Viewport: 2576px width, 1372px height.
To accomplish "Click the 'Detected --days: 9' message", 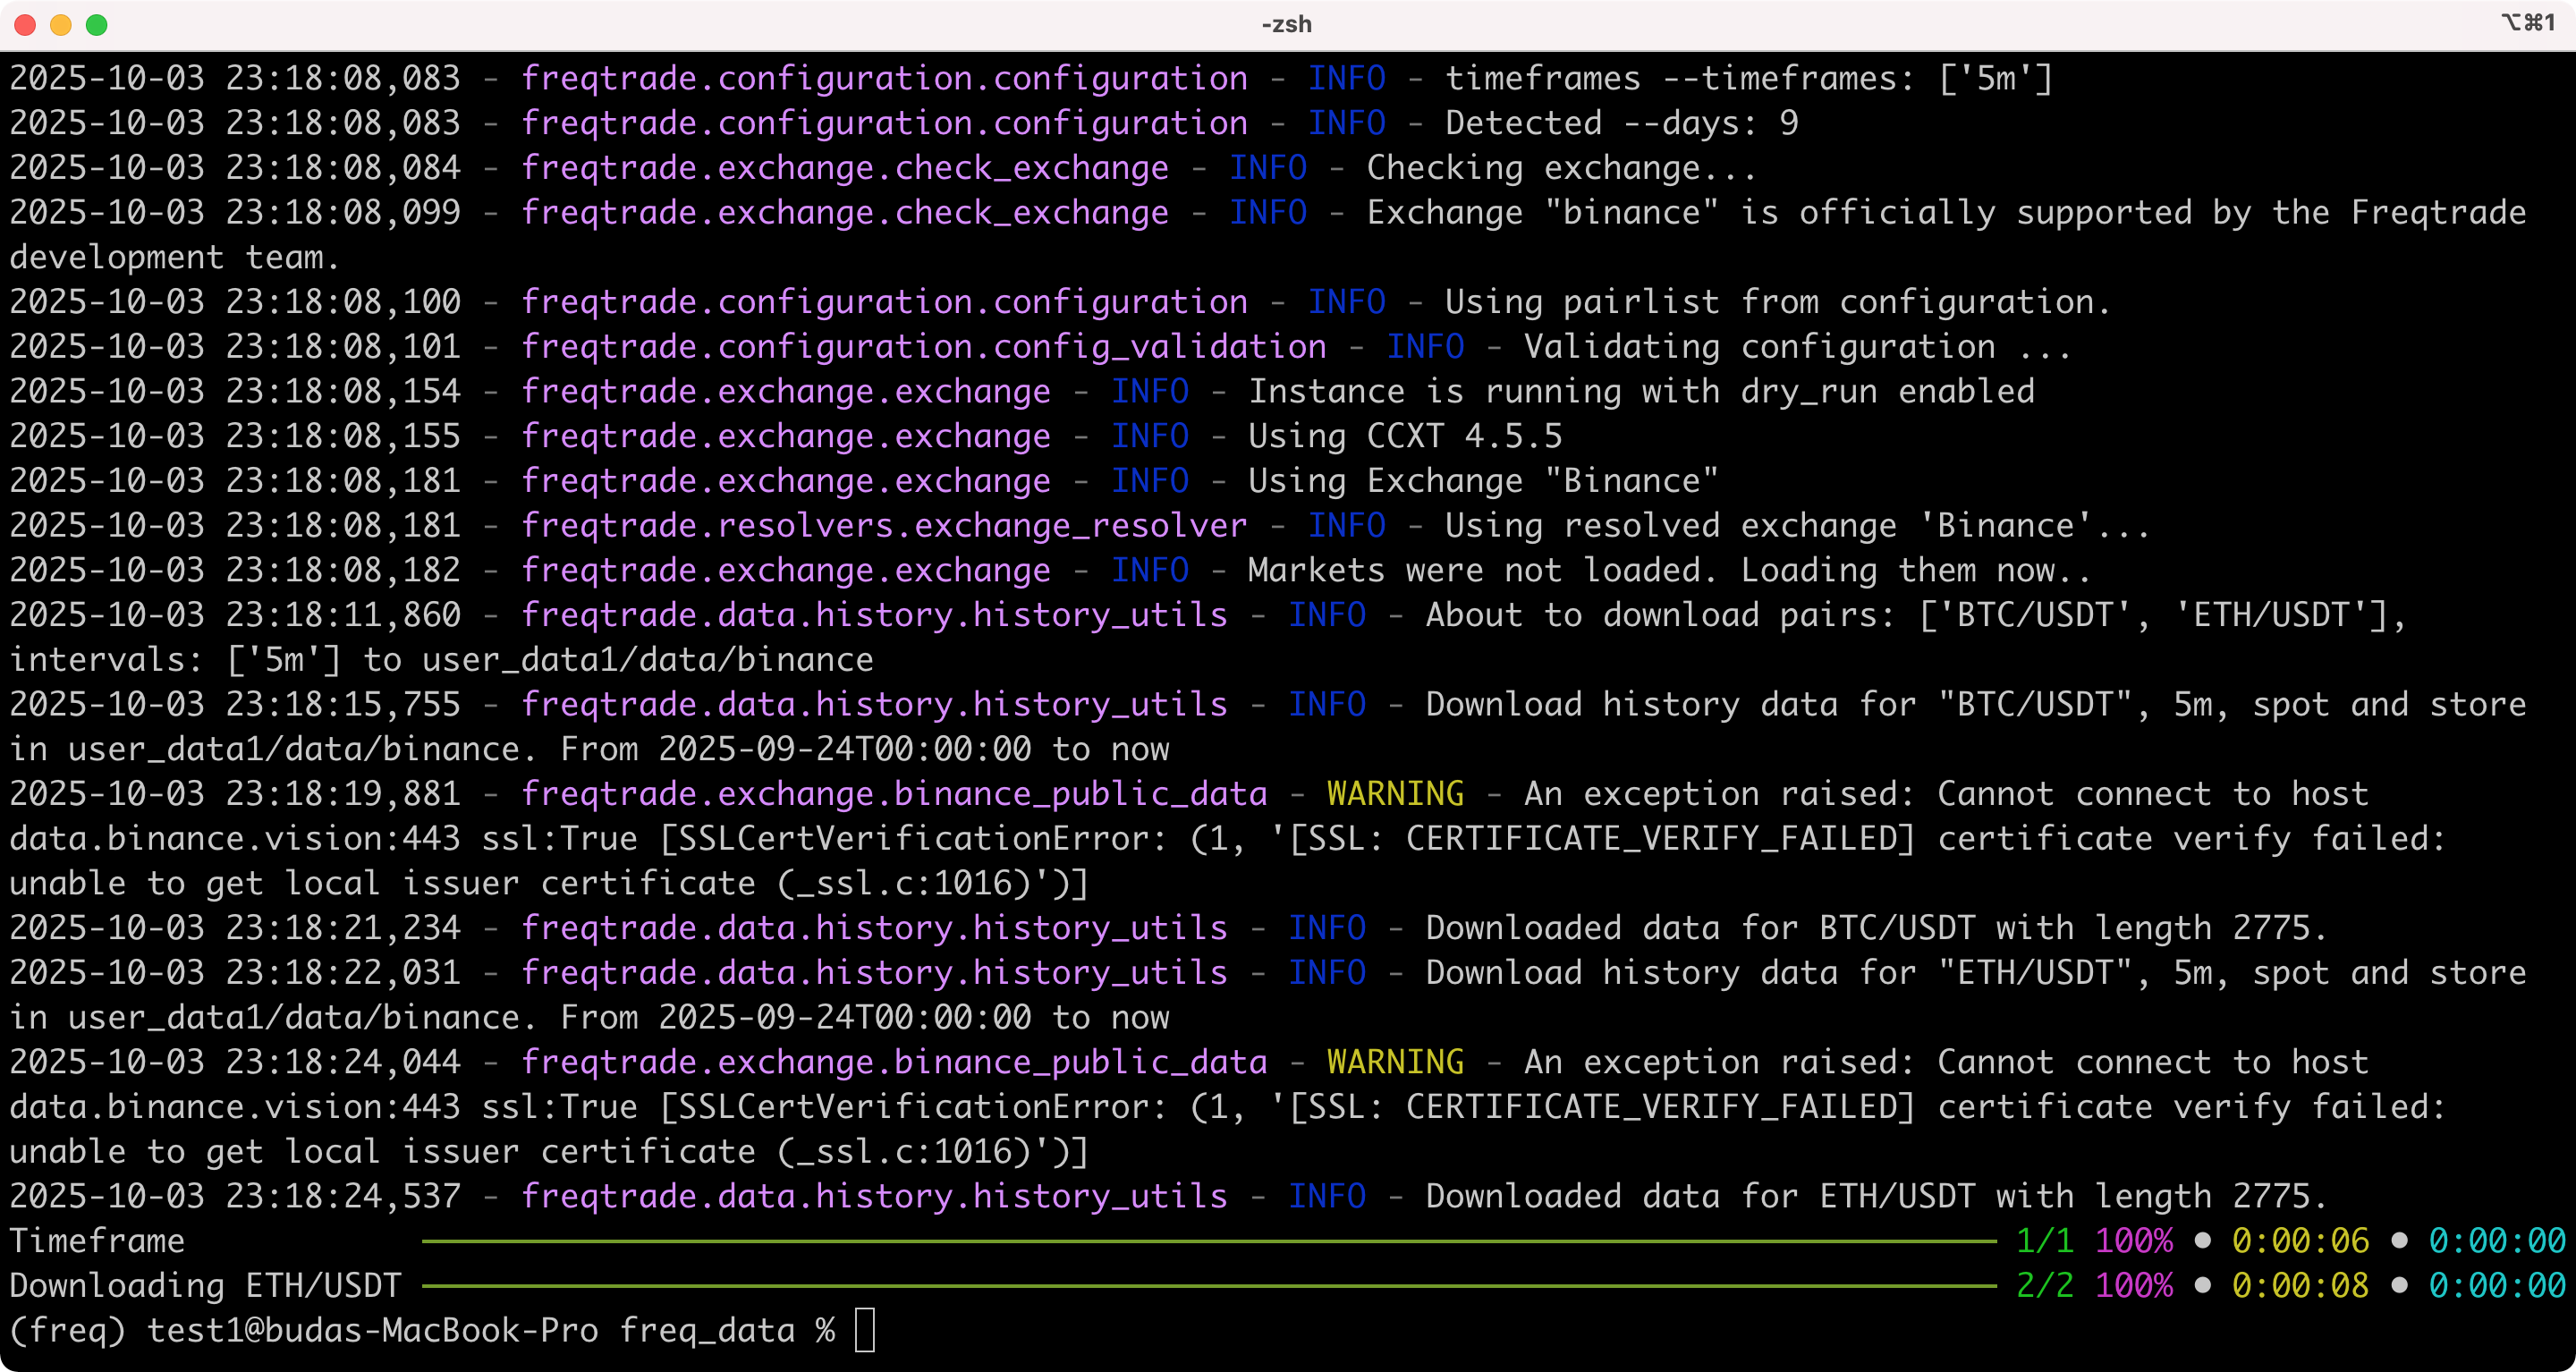I will (x=1621, y=123).
